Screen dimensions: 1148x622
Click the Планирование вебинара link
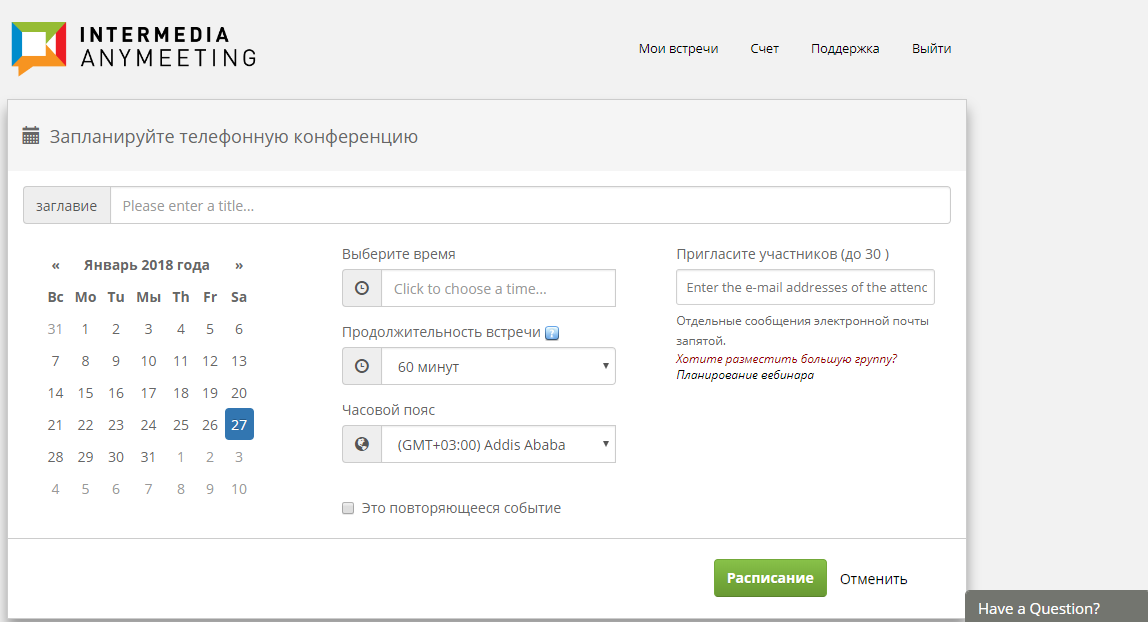point(745,375)
